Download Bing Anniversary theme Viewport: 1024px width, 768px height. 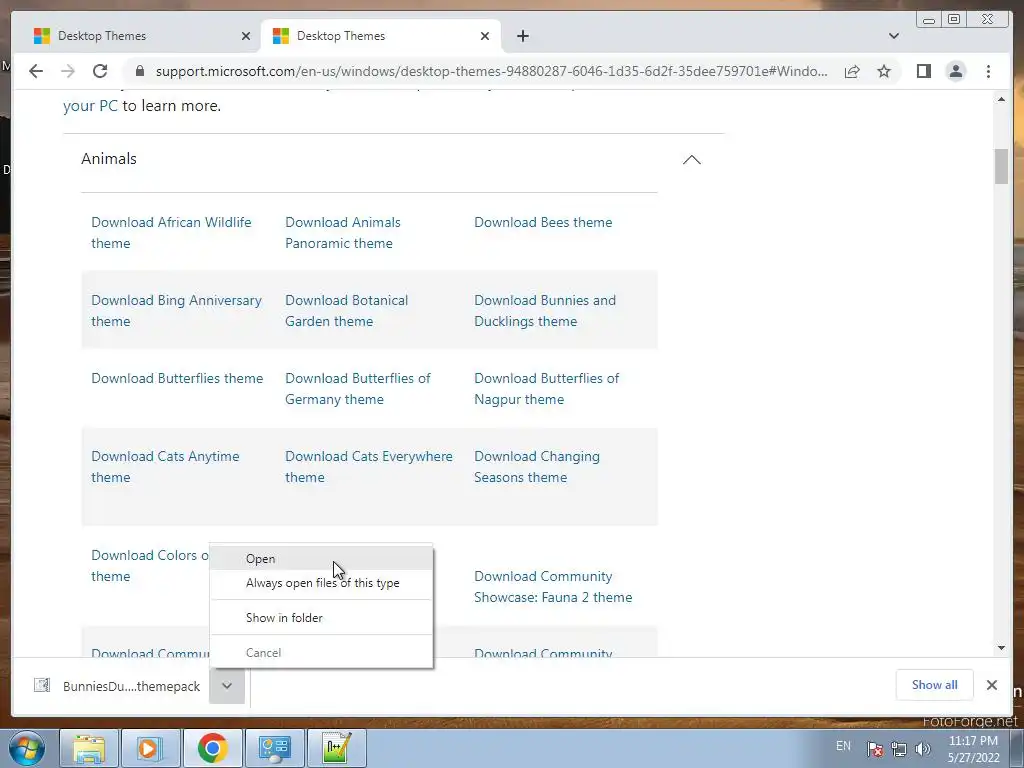pos(176,311)
